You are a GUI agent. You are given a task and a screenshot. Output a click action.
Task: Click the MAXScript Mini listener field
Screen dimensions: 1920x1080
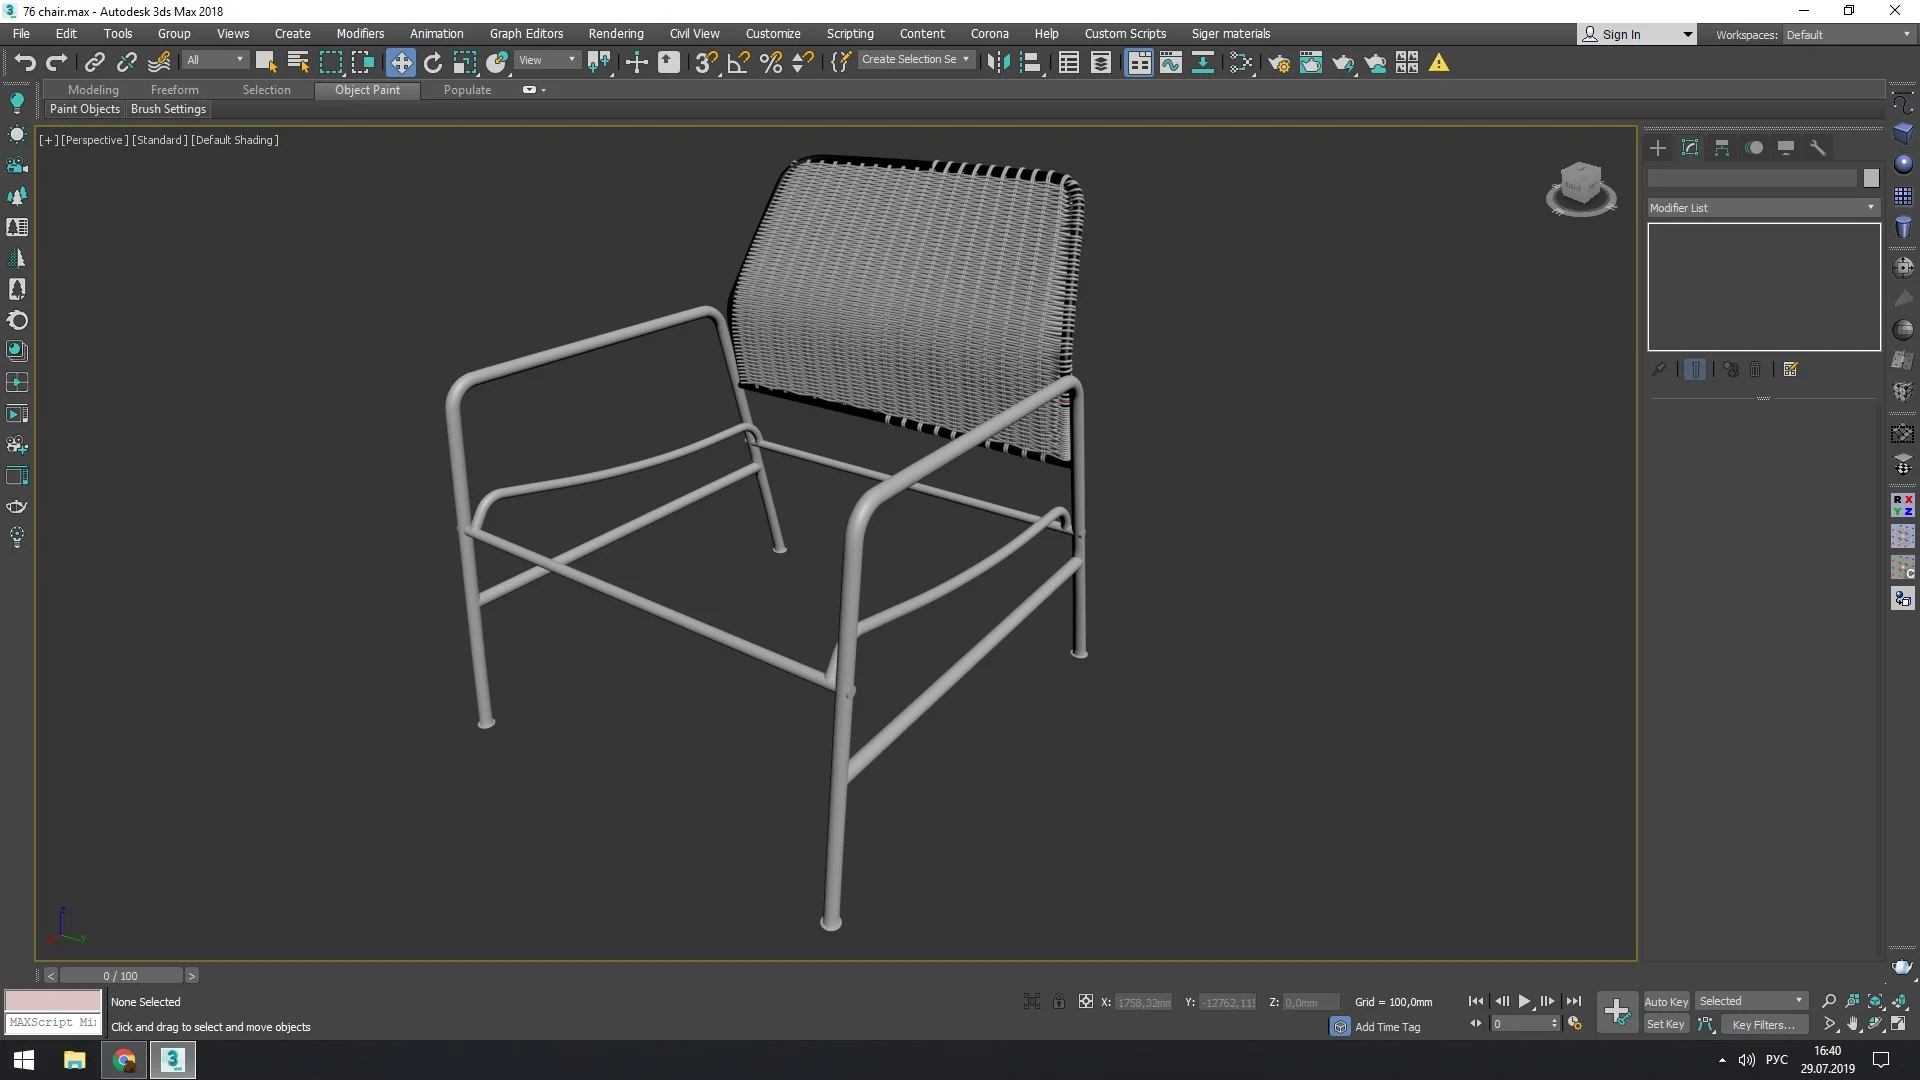pos(53,1023)
